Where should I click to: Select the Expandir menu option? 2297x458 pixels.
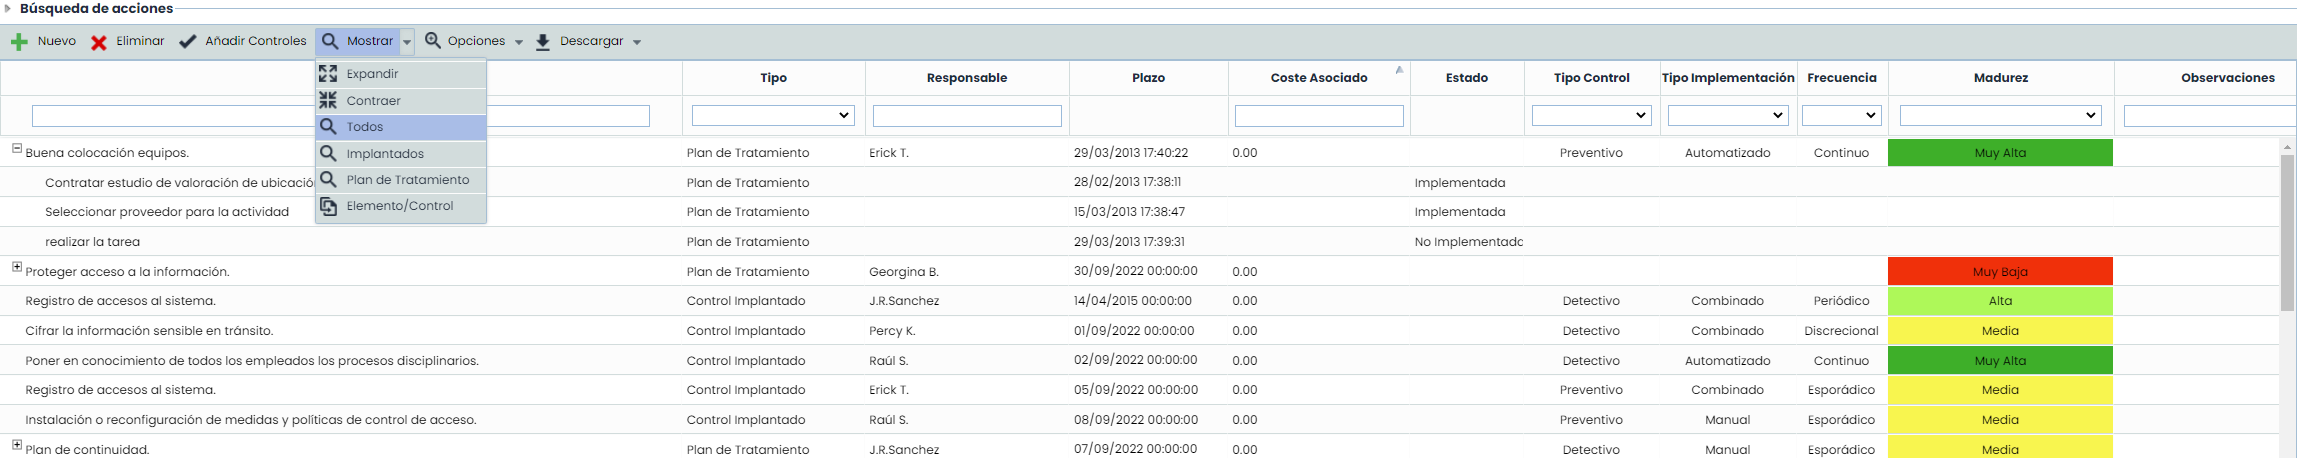click(x=372, y=74)
